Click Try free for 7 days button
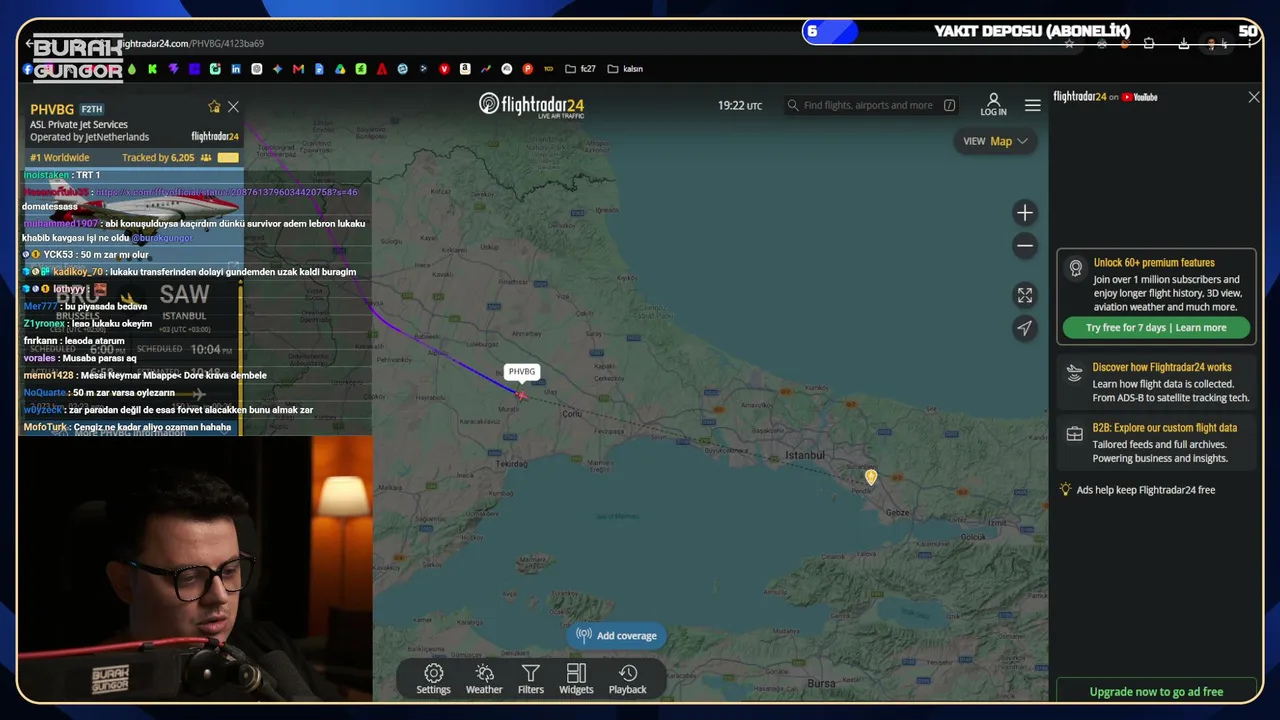This screenshot has width=1280, height=720. point(1156,328)
